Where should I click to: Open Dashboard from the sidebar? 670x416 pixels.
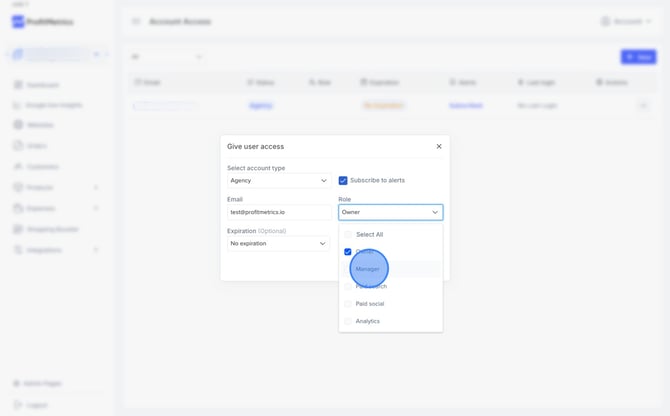[43, 85]
